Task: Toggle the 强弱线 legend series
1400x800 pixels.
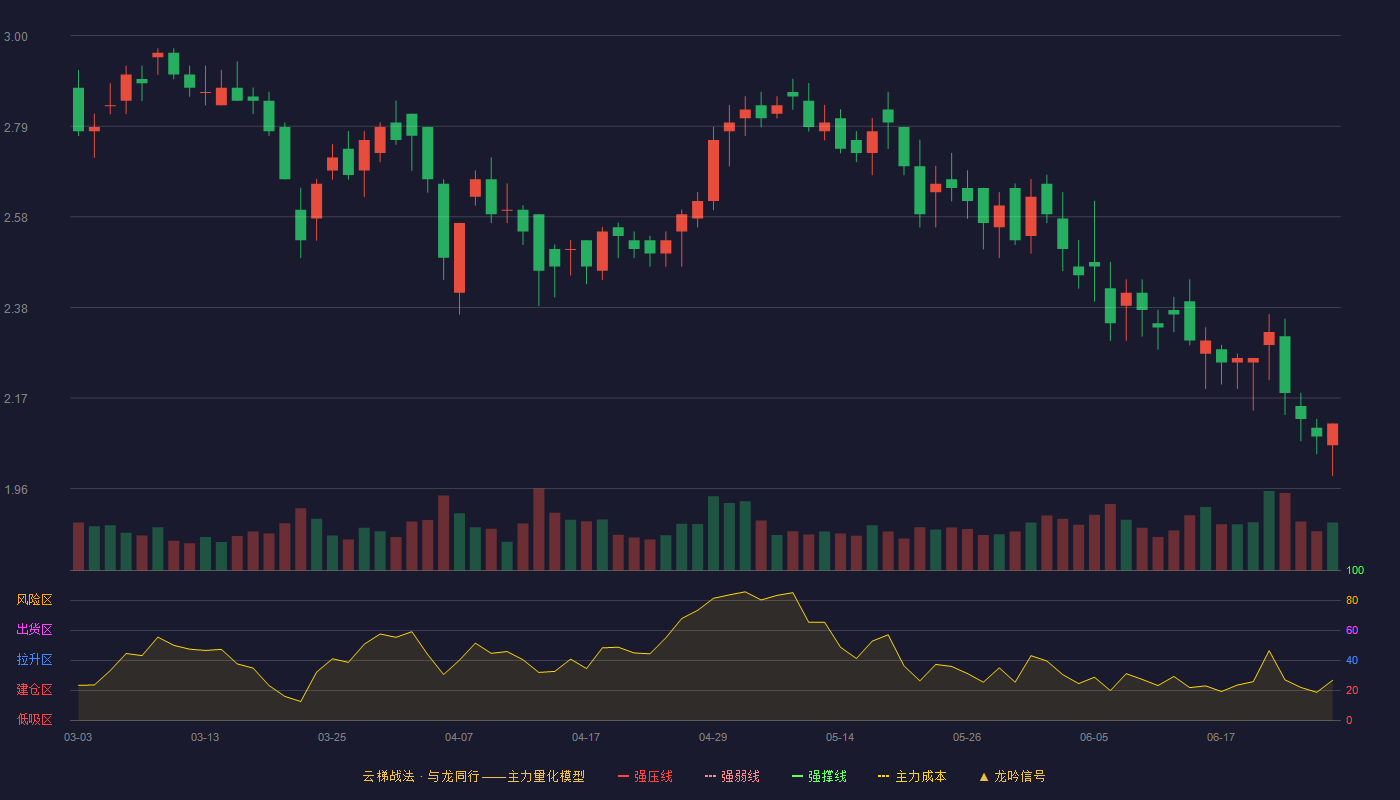Action: (740, 776)
